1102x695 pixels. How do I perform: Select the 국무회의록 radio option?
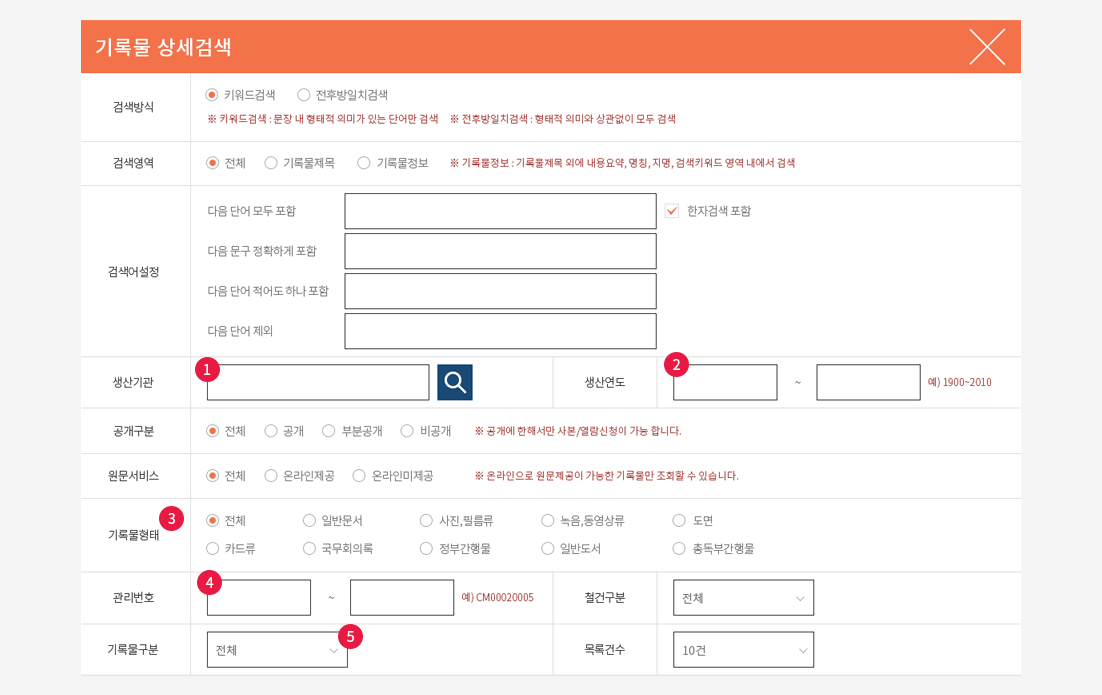point(310,549)
